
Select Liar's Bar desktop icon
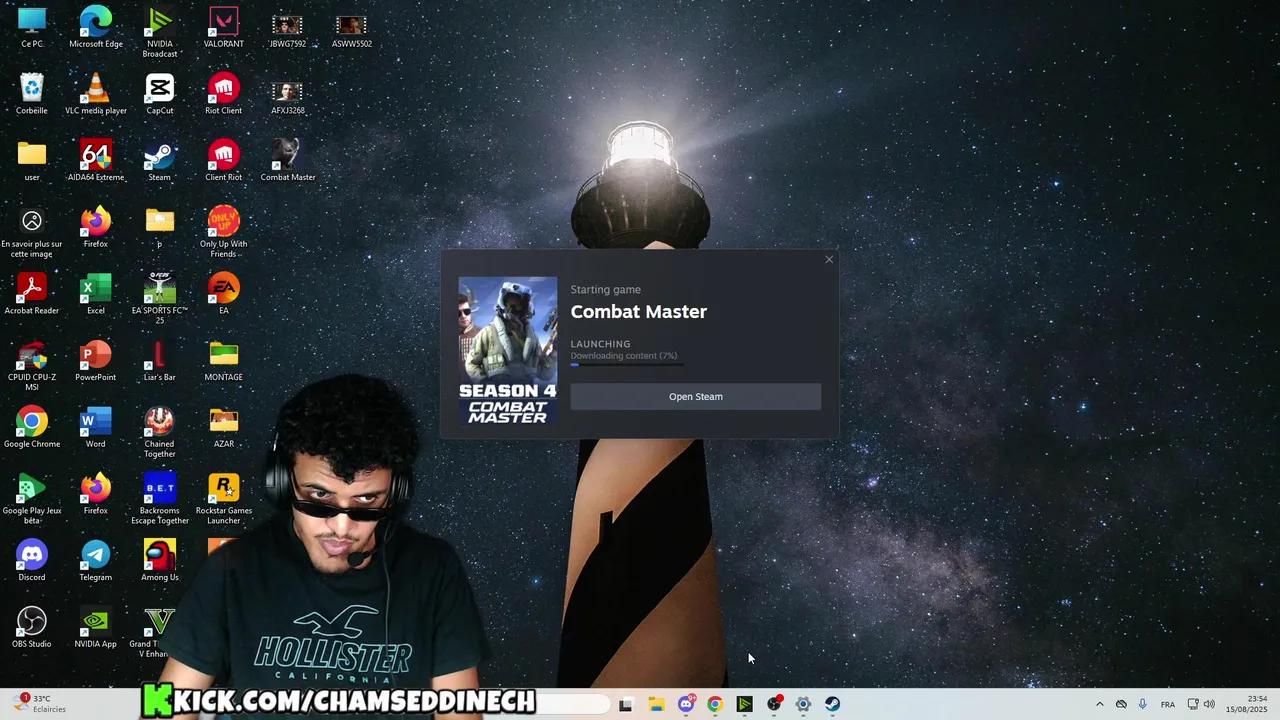tap(160, 362)
